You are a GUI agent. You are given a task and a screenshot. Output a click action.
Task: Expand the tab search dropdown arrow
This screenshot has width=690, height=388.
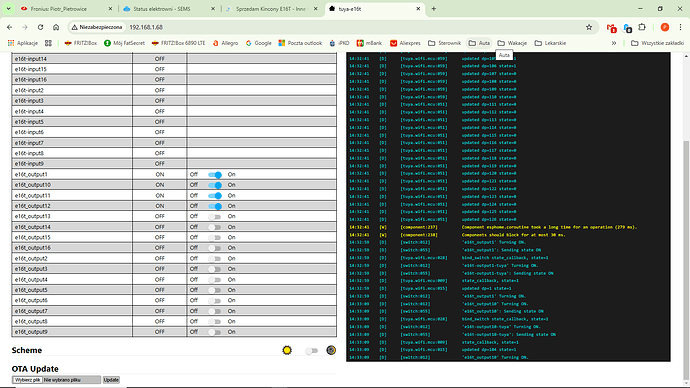tap(8, 9)
